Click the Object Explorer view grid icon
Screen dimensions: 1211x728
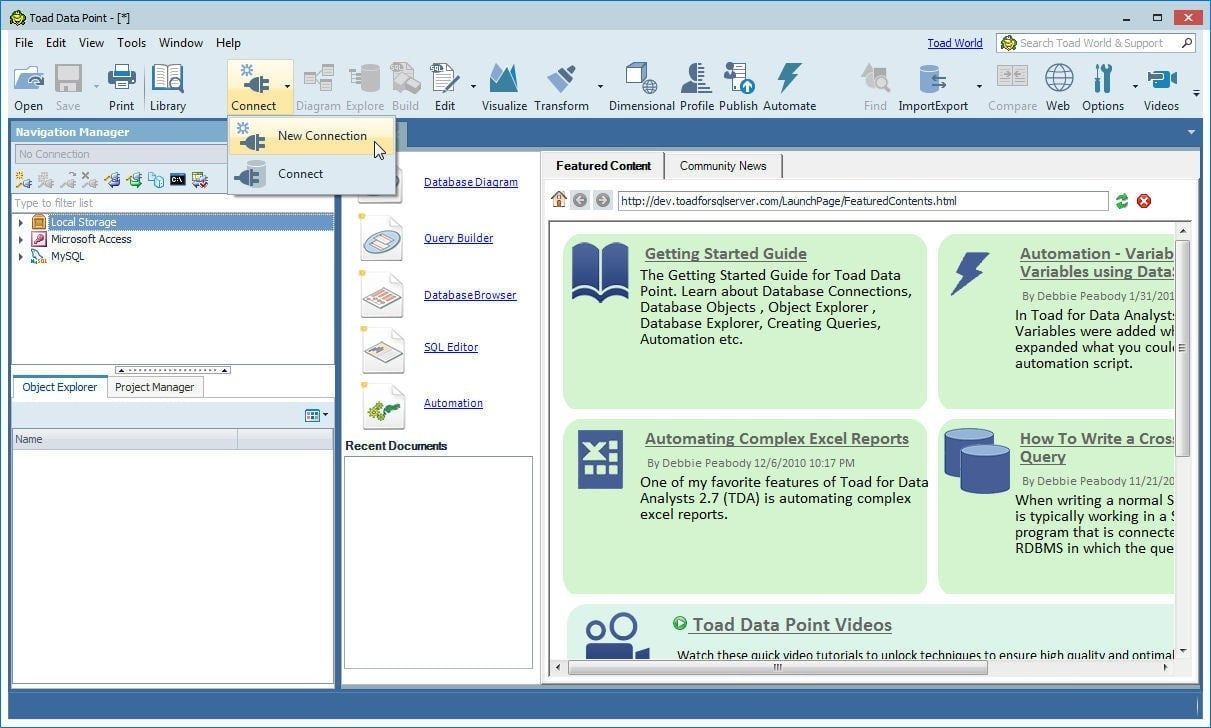click(312, 415)
